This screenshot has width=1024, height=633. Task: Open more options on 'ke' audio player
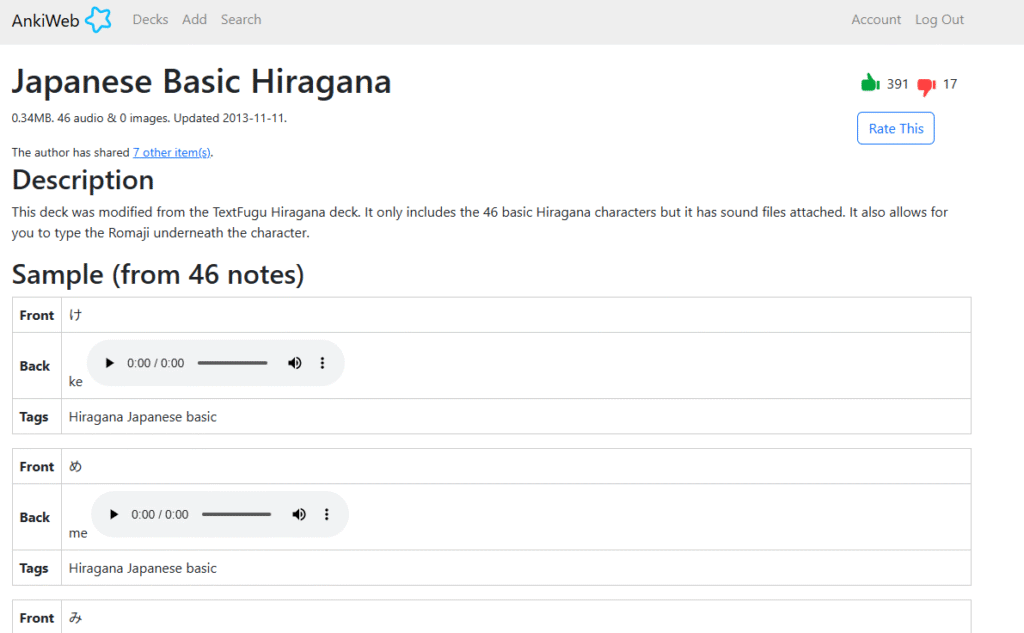click(x=322, y=363)
